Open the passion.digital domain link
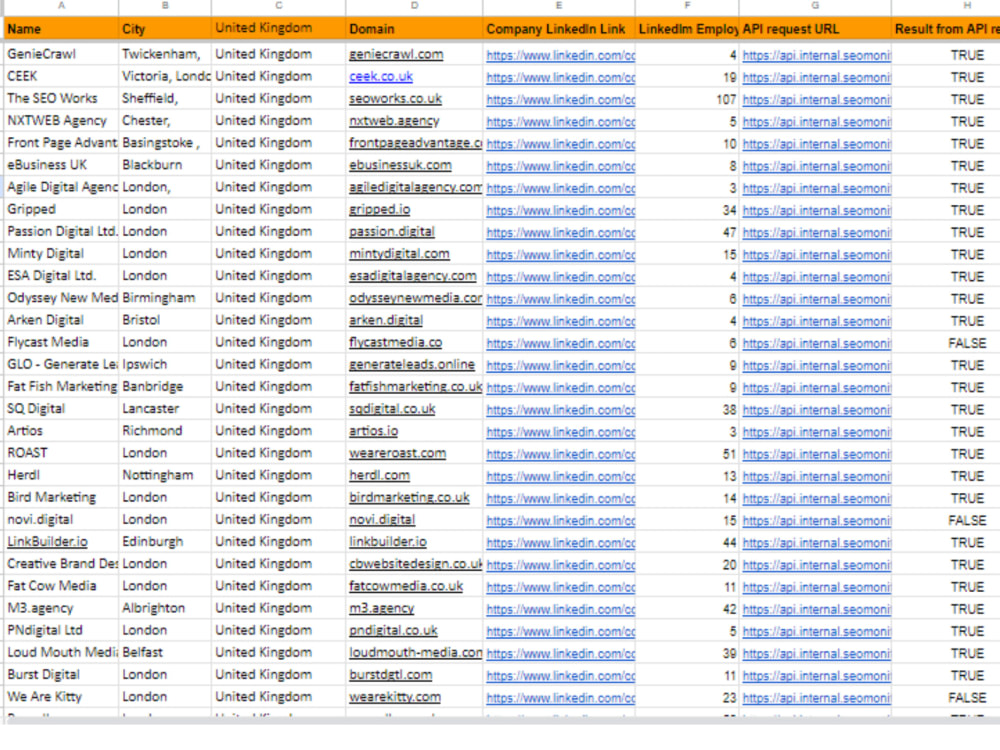 [392, 232]
